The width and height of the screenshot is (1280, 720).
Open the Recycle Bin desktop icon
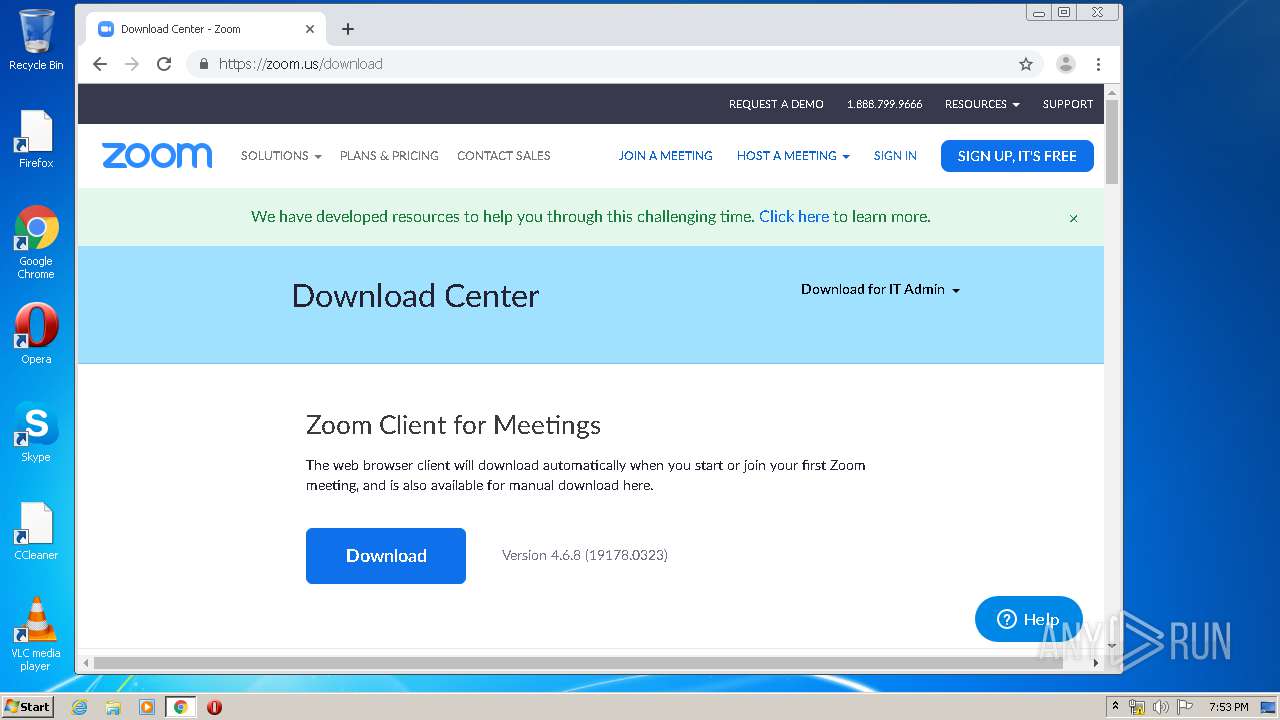click(x=36, y=40)
